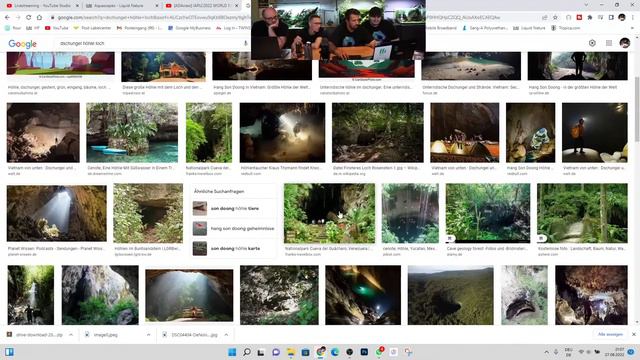Open the Chrome icon in the taskbar
This screenshot has height=360, width=640.
click(320, 351)
